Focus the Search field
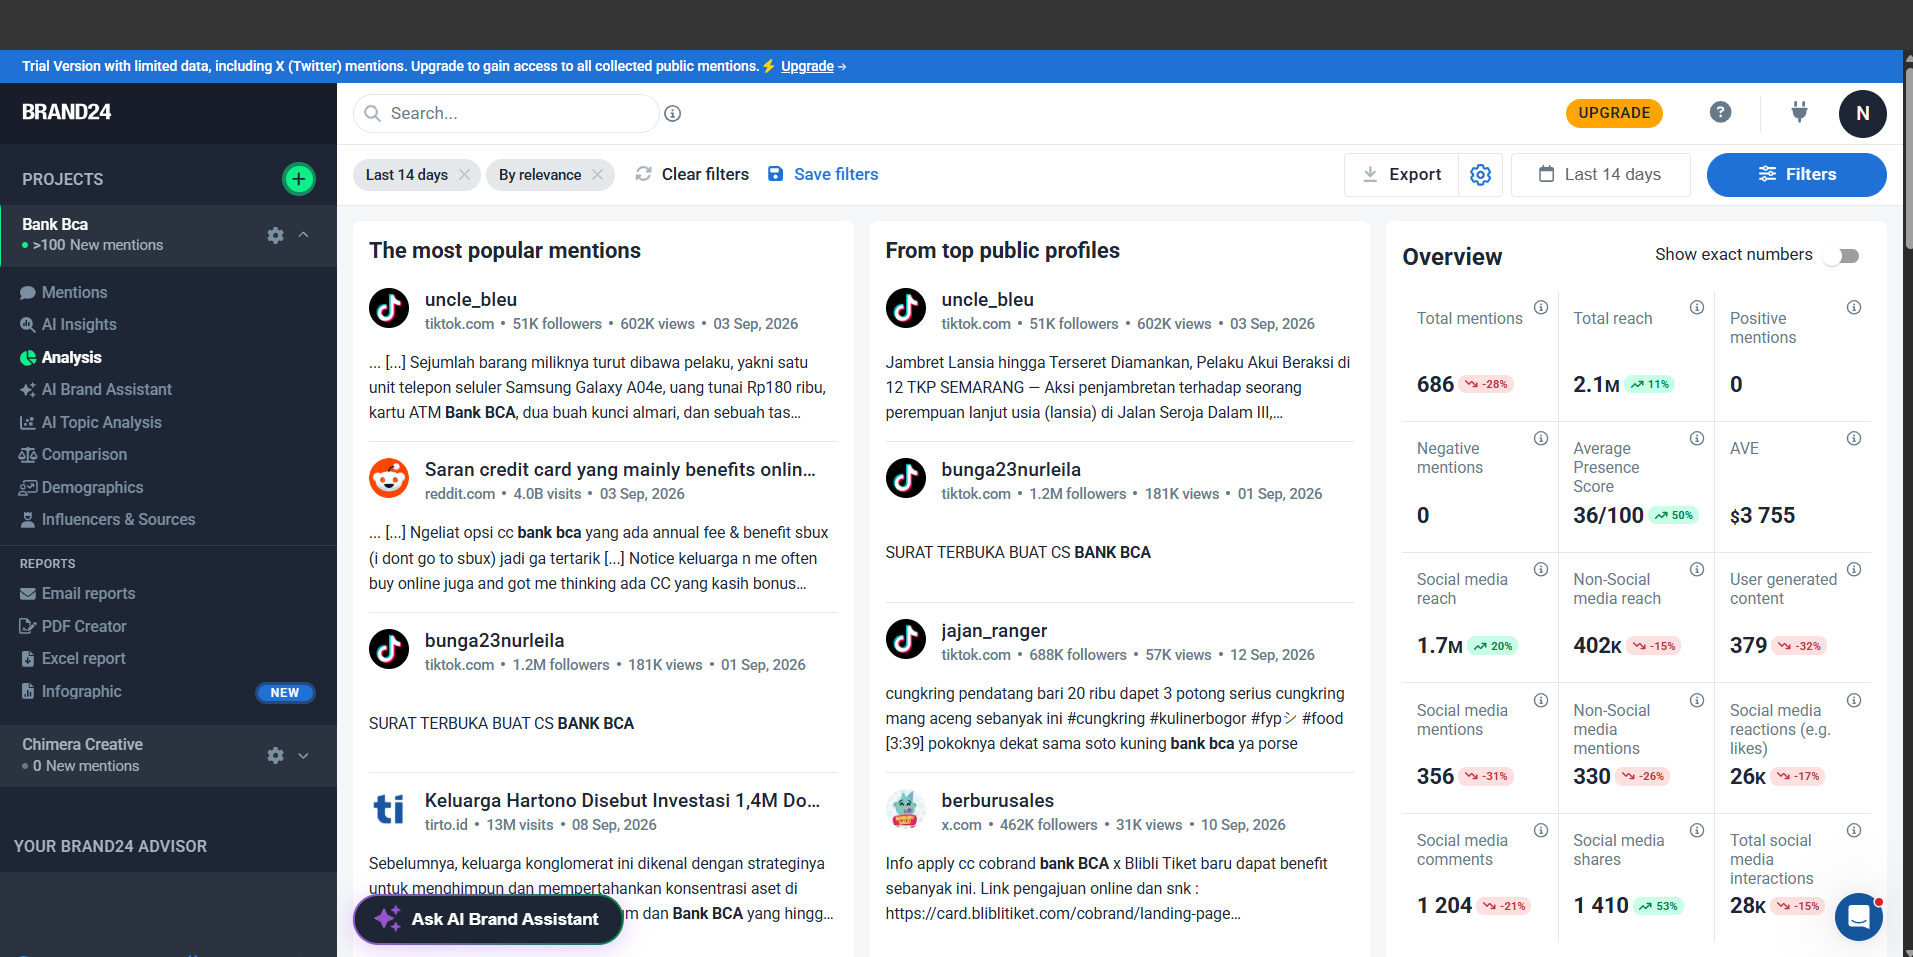This screenshot has width=1913, height=957. pyautogui.click(x=506, y=113)
